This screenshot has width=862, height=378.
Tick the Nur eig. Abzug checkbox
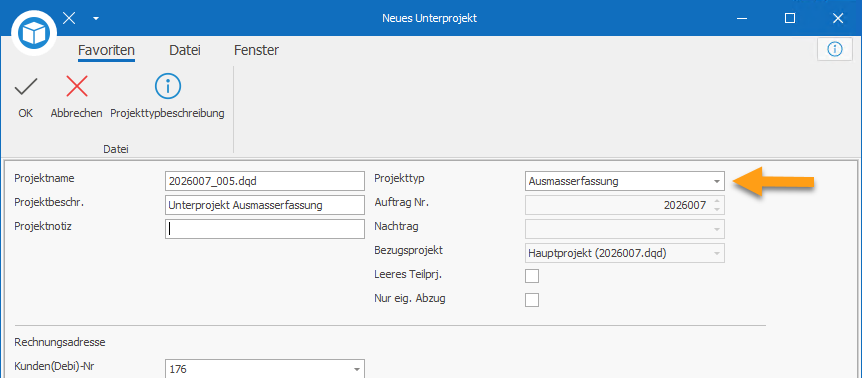pos(532,300)
